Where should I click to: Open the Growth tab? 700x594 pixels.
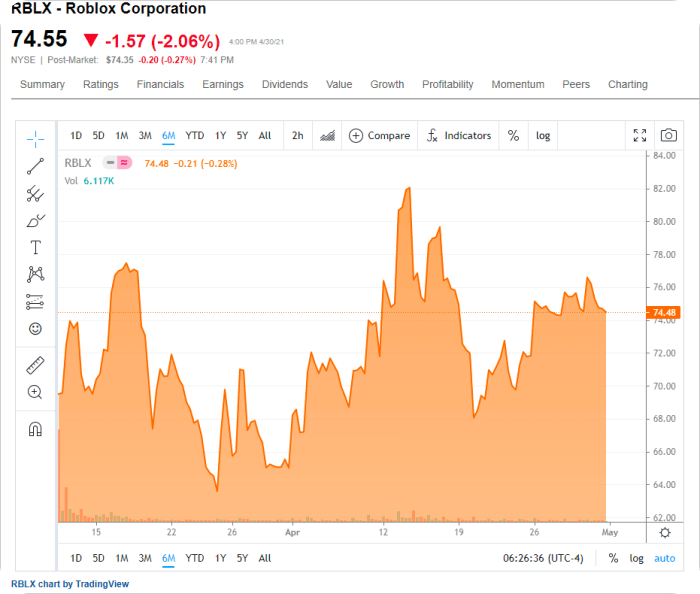pyautogui.click(x=387, y=85)
